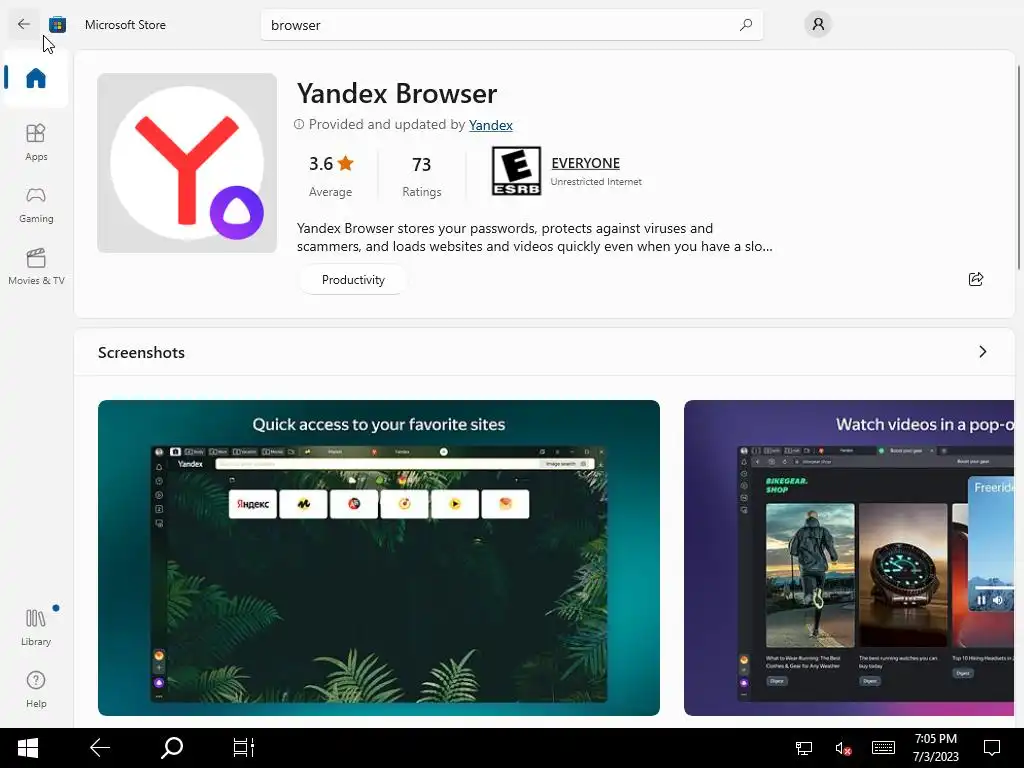Open Movies & TV in the sidebar
Viewport: 1024px width, 768px height.
(36, 266)
